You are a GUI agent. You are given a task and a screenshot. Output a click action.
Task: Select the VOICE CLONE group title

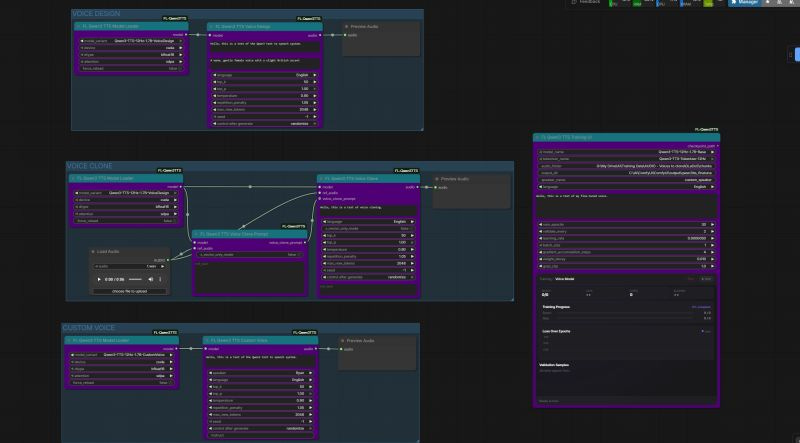pyautogui.click(x=90, y=166)
